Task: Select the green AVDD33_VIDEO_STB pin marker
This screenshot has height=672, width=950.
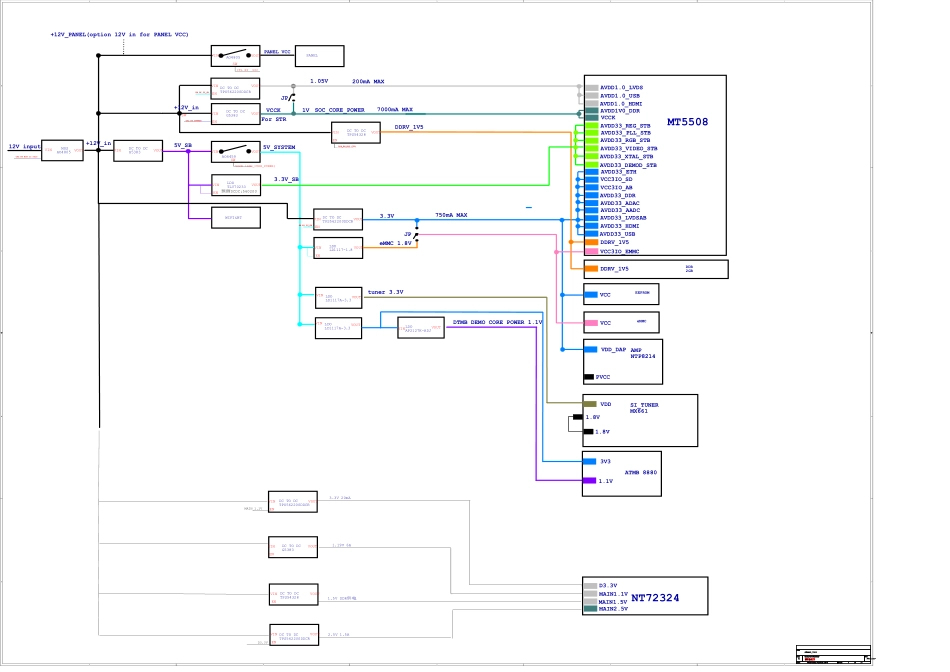Action: coord(592,149)
